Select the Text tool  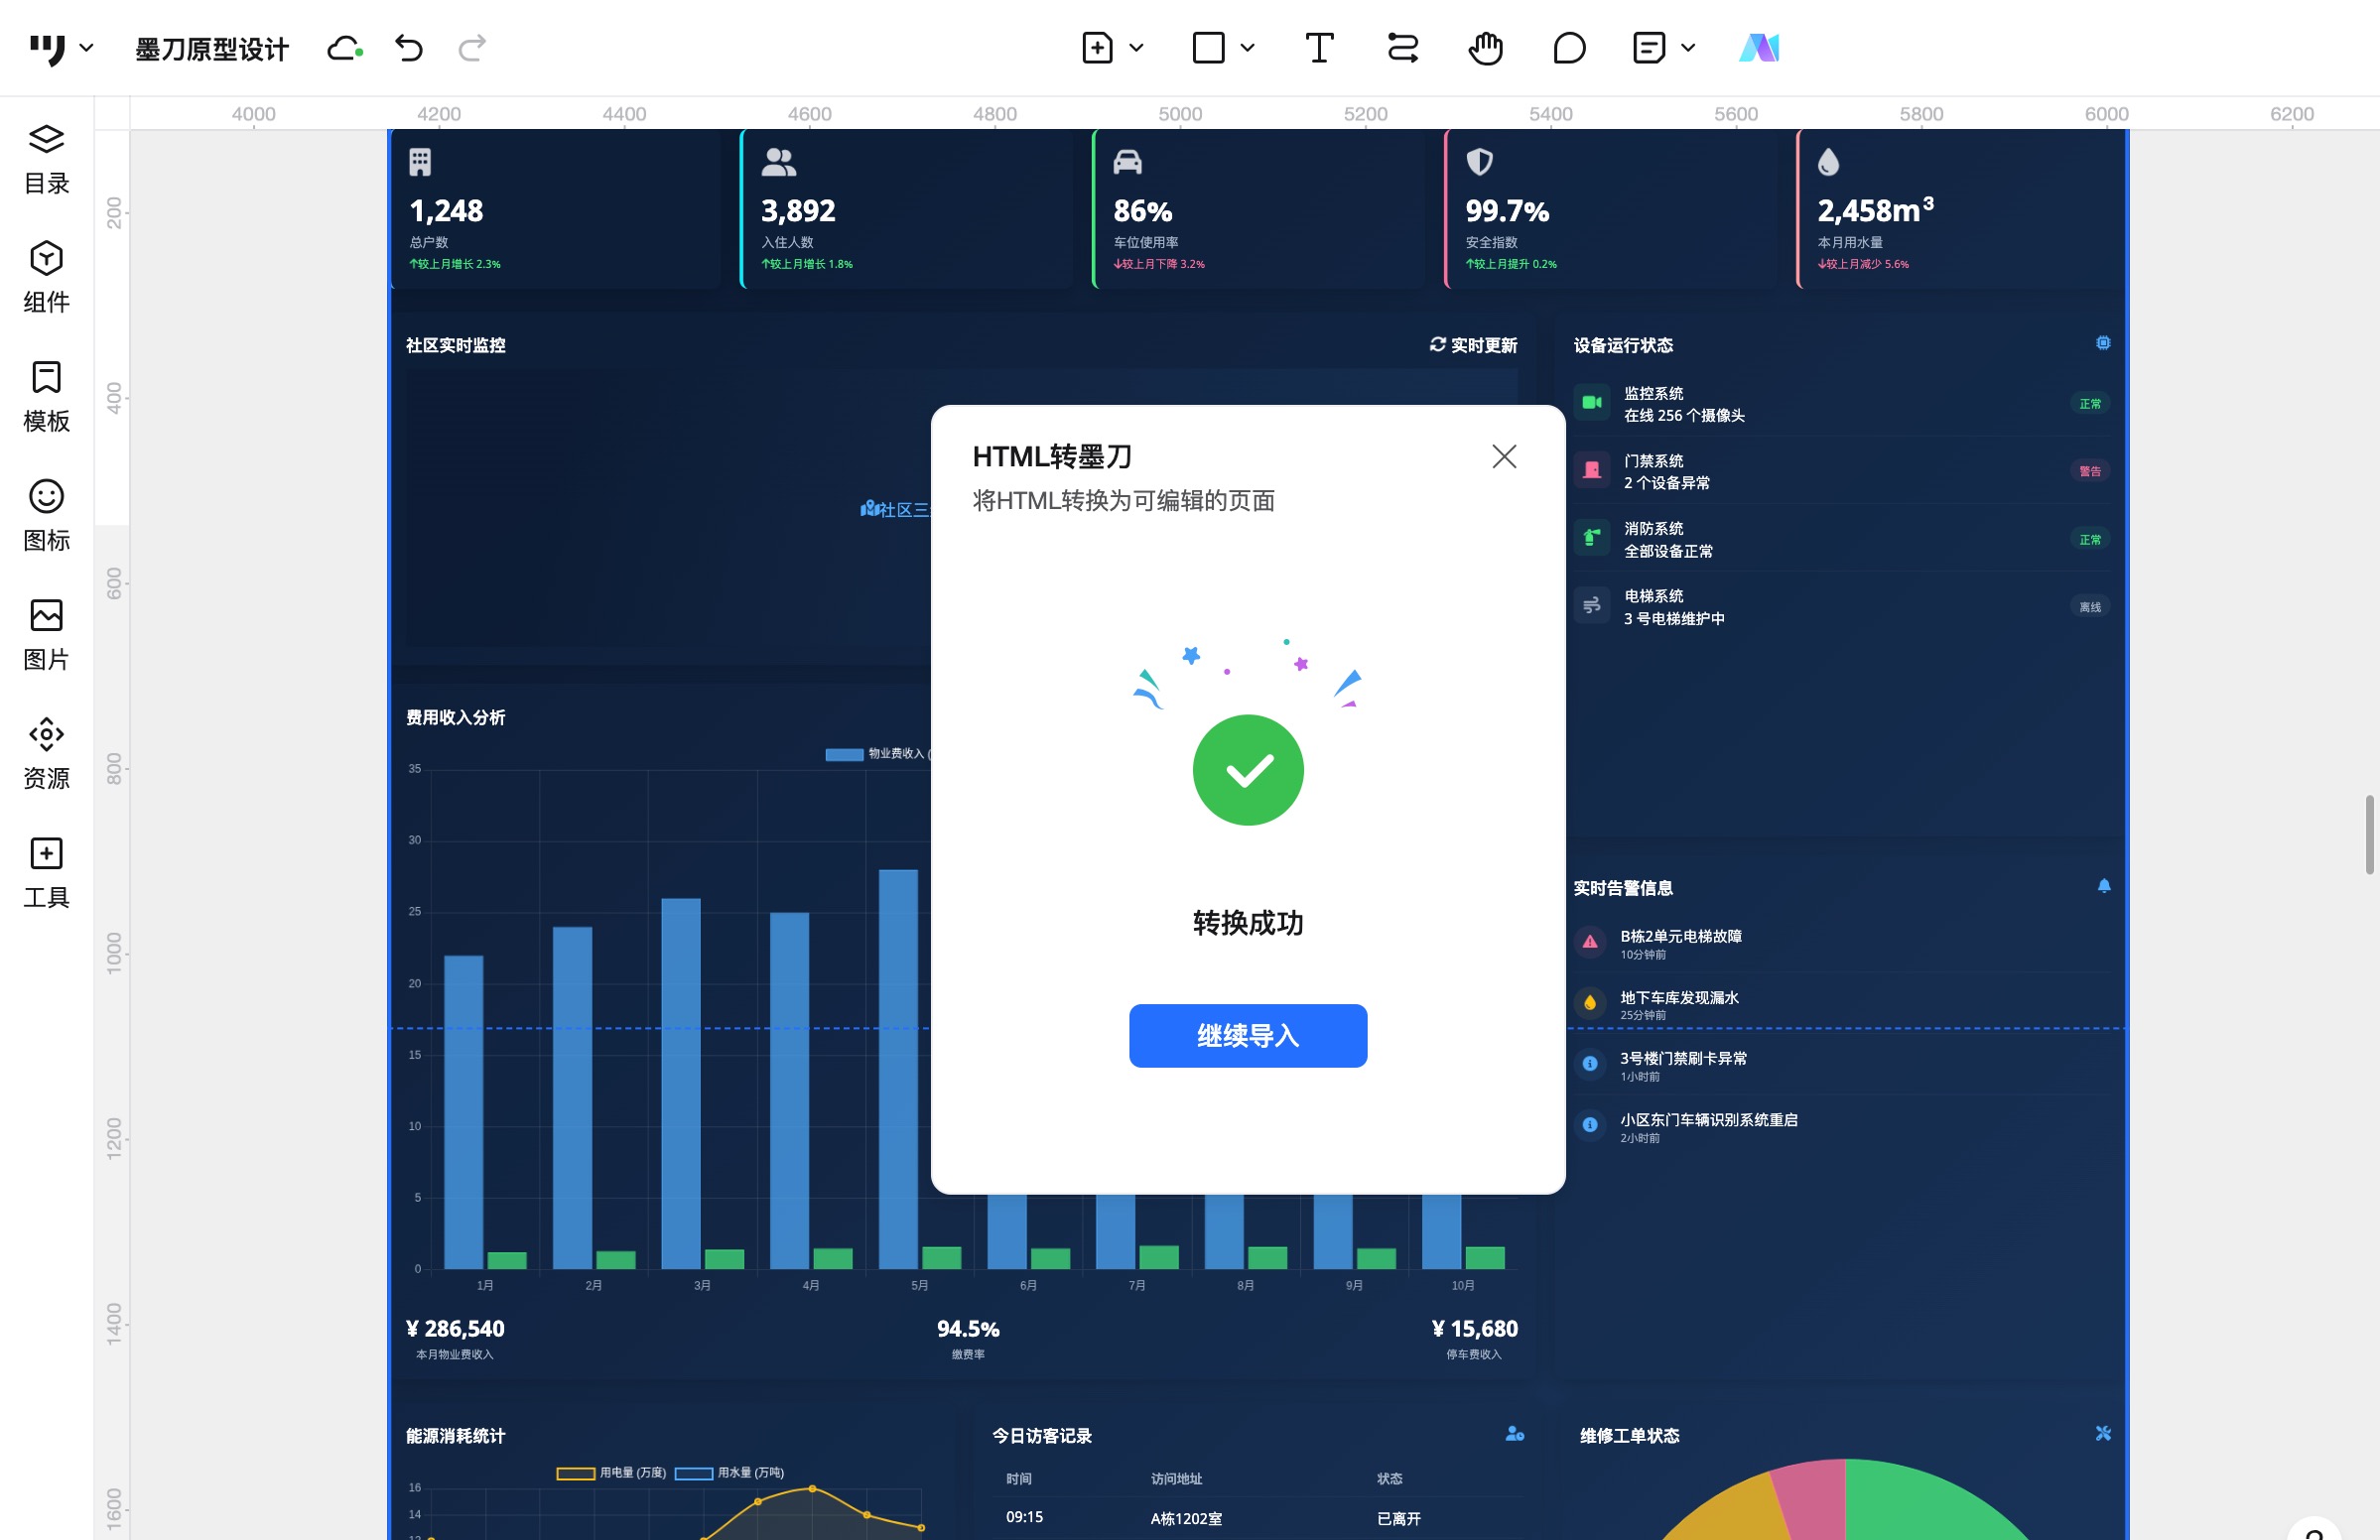1319,47
